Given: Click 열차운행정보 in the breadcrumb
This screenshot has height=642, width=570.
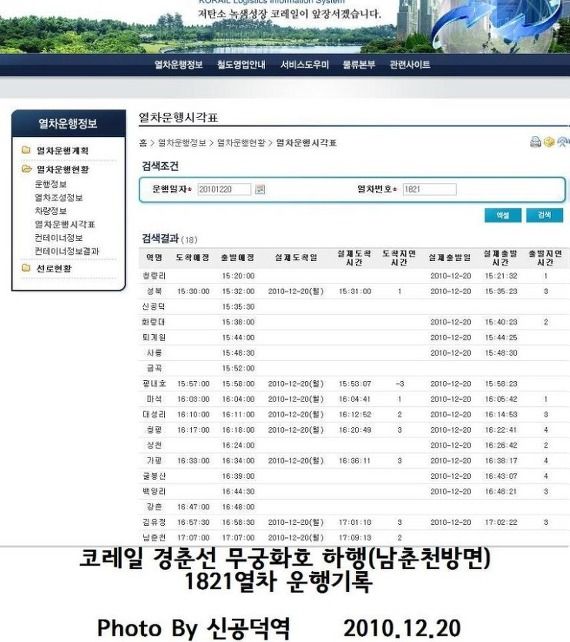Looking at the screenshot, I should coord(182,143).
